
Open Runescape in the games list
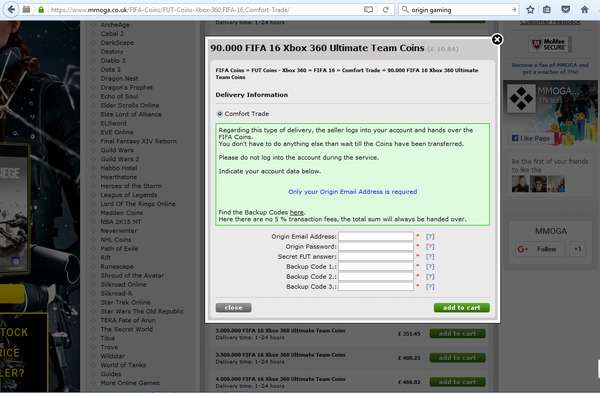117,266
